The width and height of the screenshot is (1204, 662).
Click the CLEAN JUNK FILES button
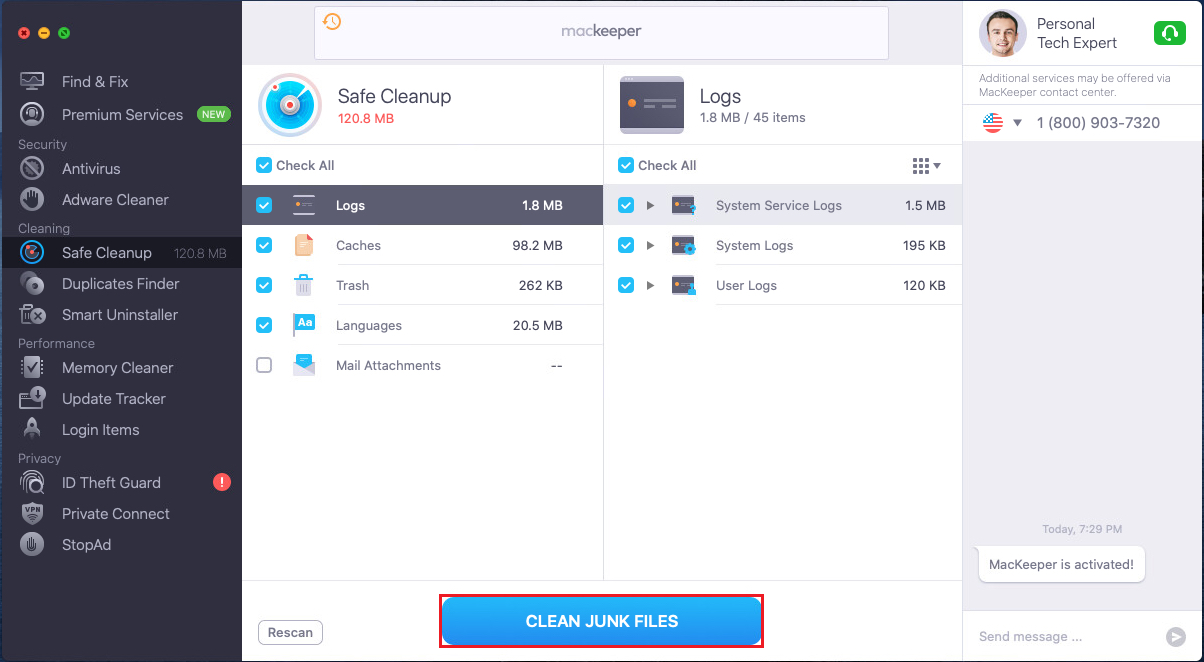[602, 621]
